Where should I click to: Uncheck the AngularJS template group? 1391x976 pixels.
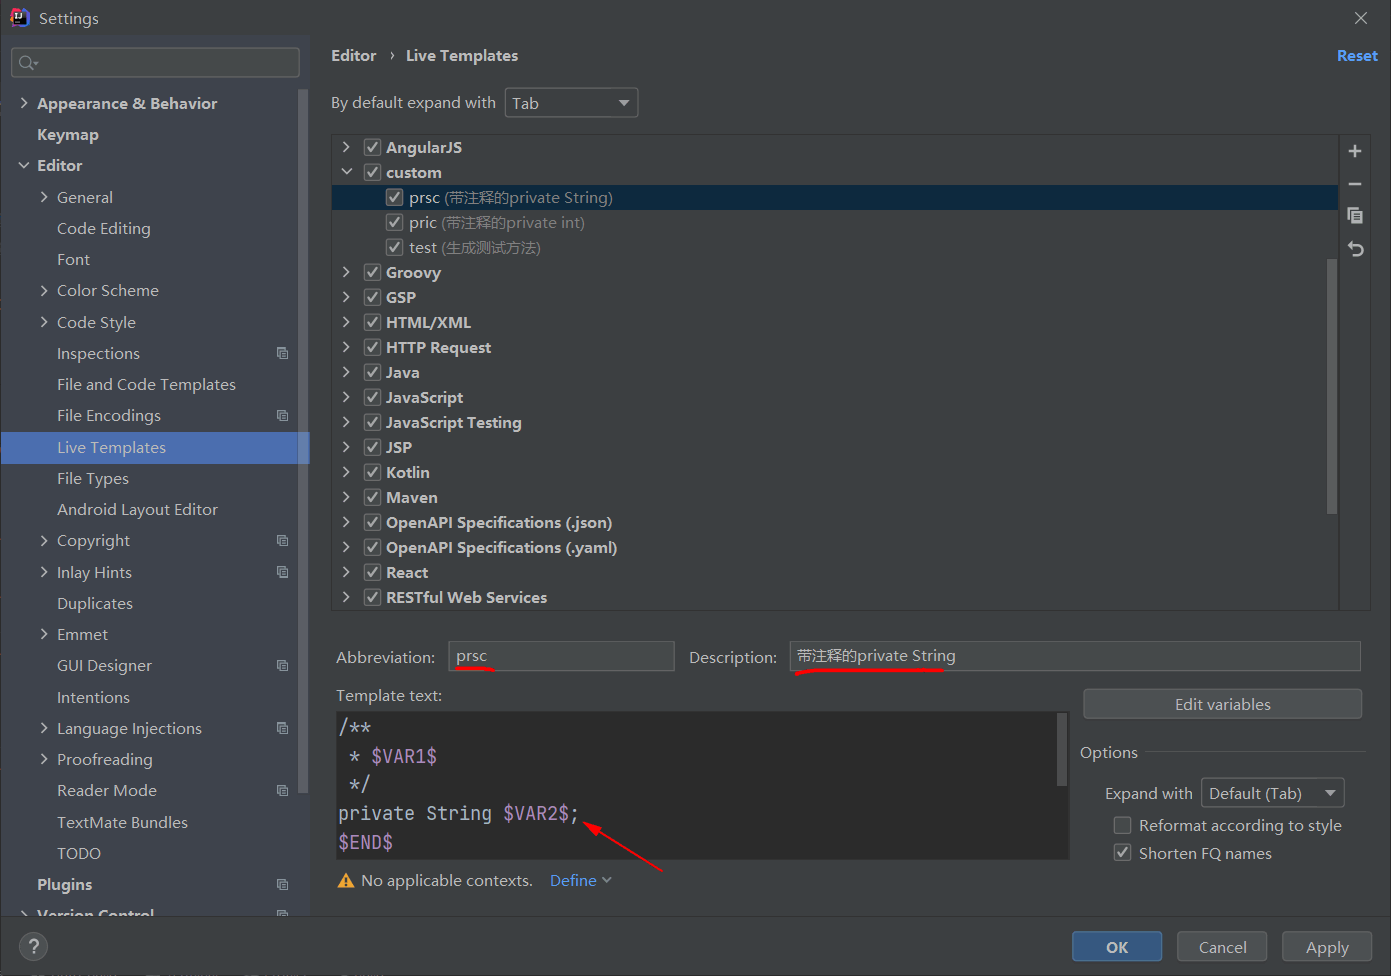pos(372,147)
